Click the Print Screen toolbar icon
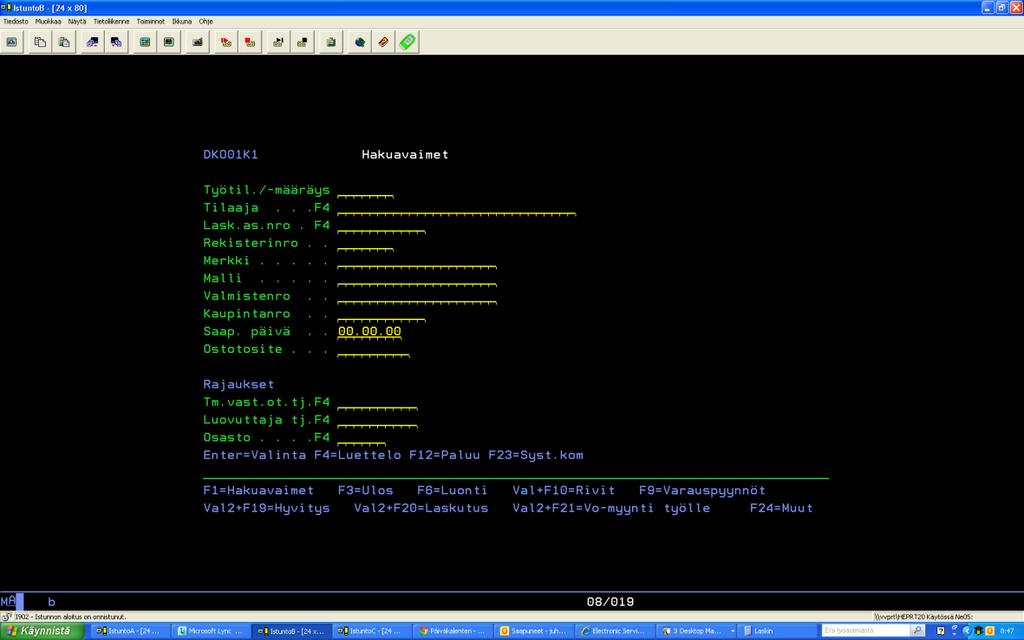Screen dimensions: 1024x640 click(12, 42)
